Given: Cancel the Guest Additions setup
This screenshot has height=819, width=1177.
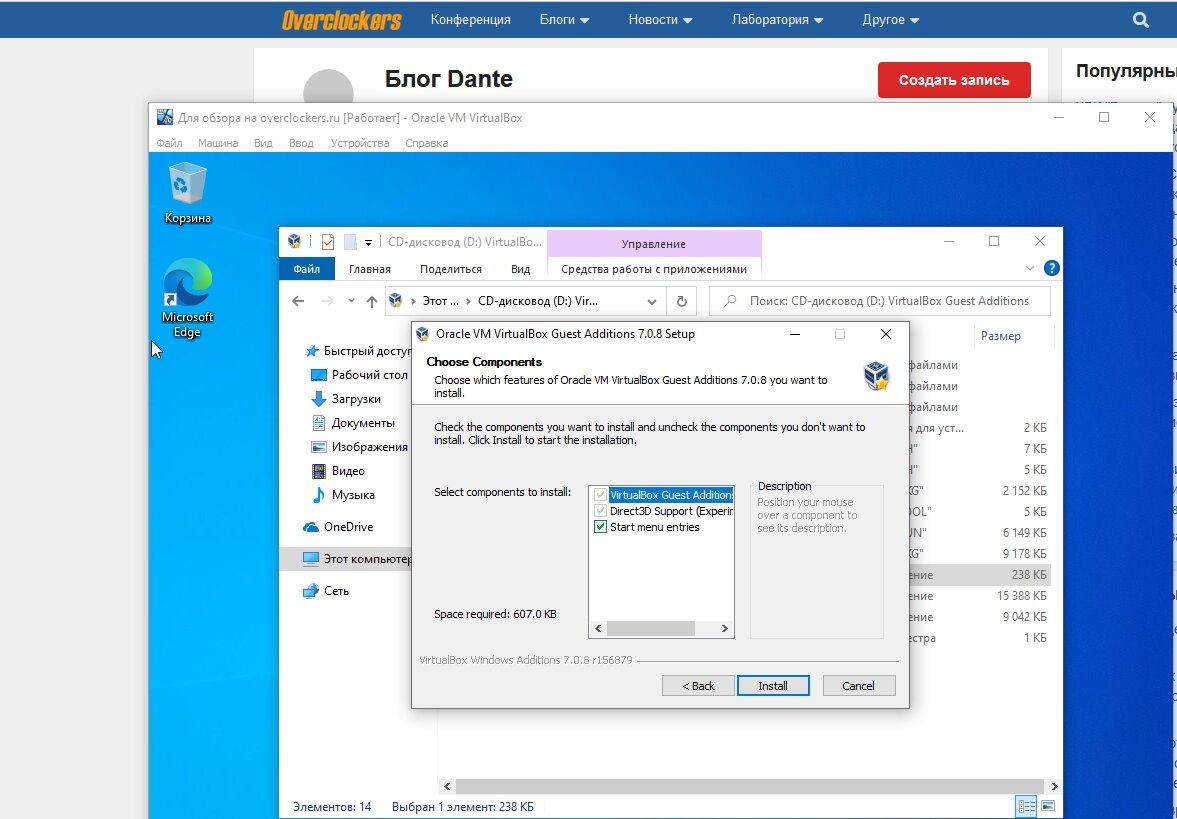Looking at the screenshot, I should click(859, 685).
